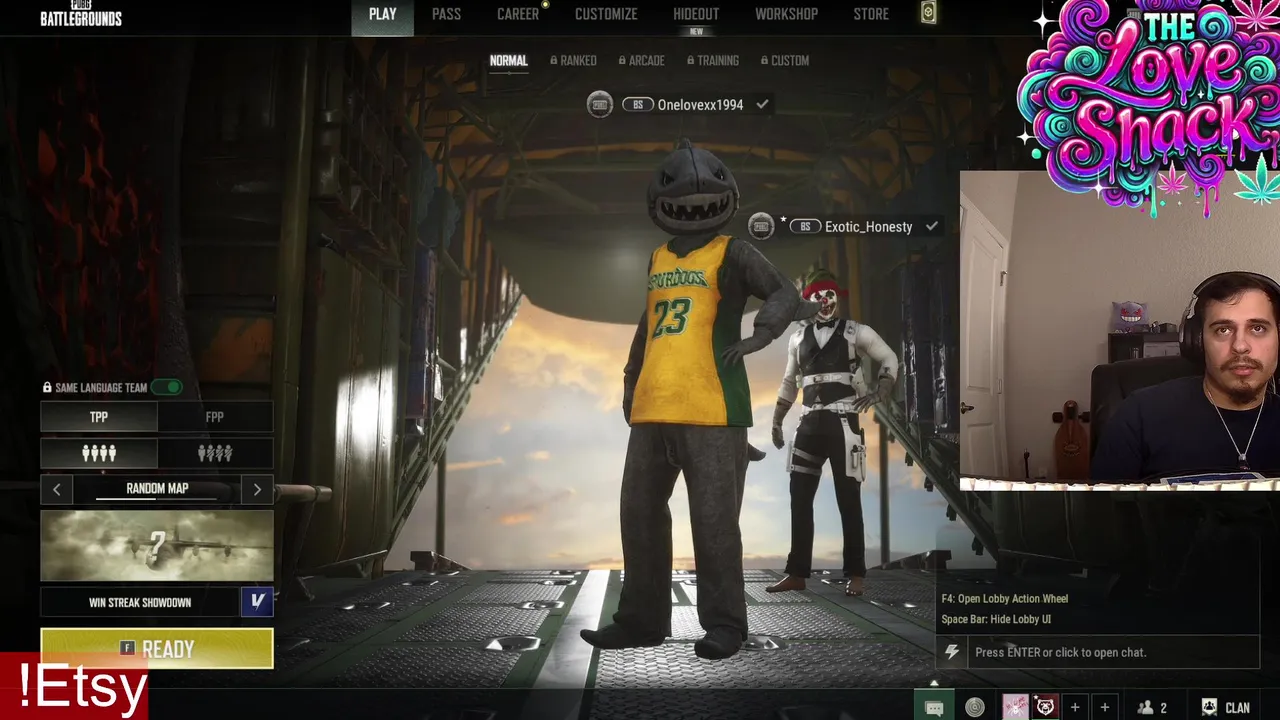1280x720 pixels.
Task: Click the small up arrow above chat icon
Action: (934, 683)
